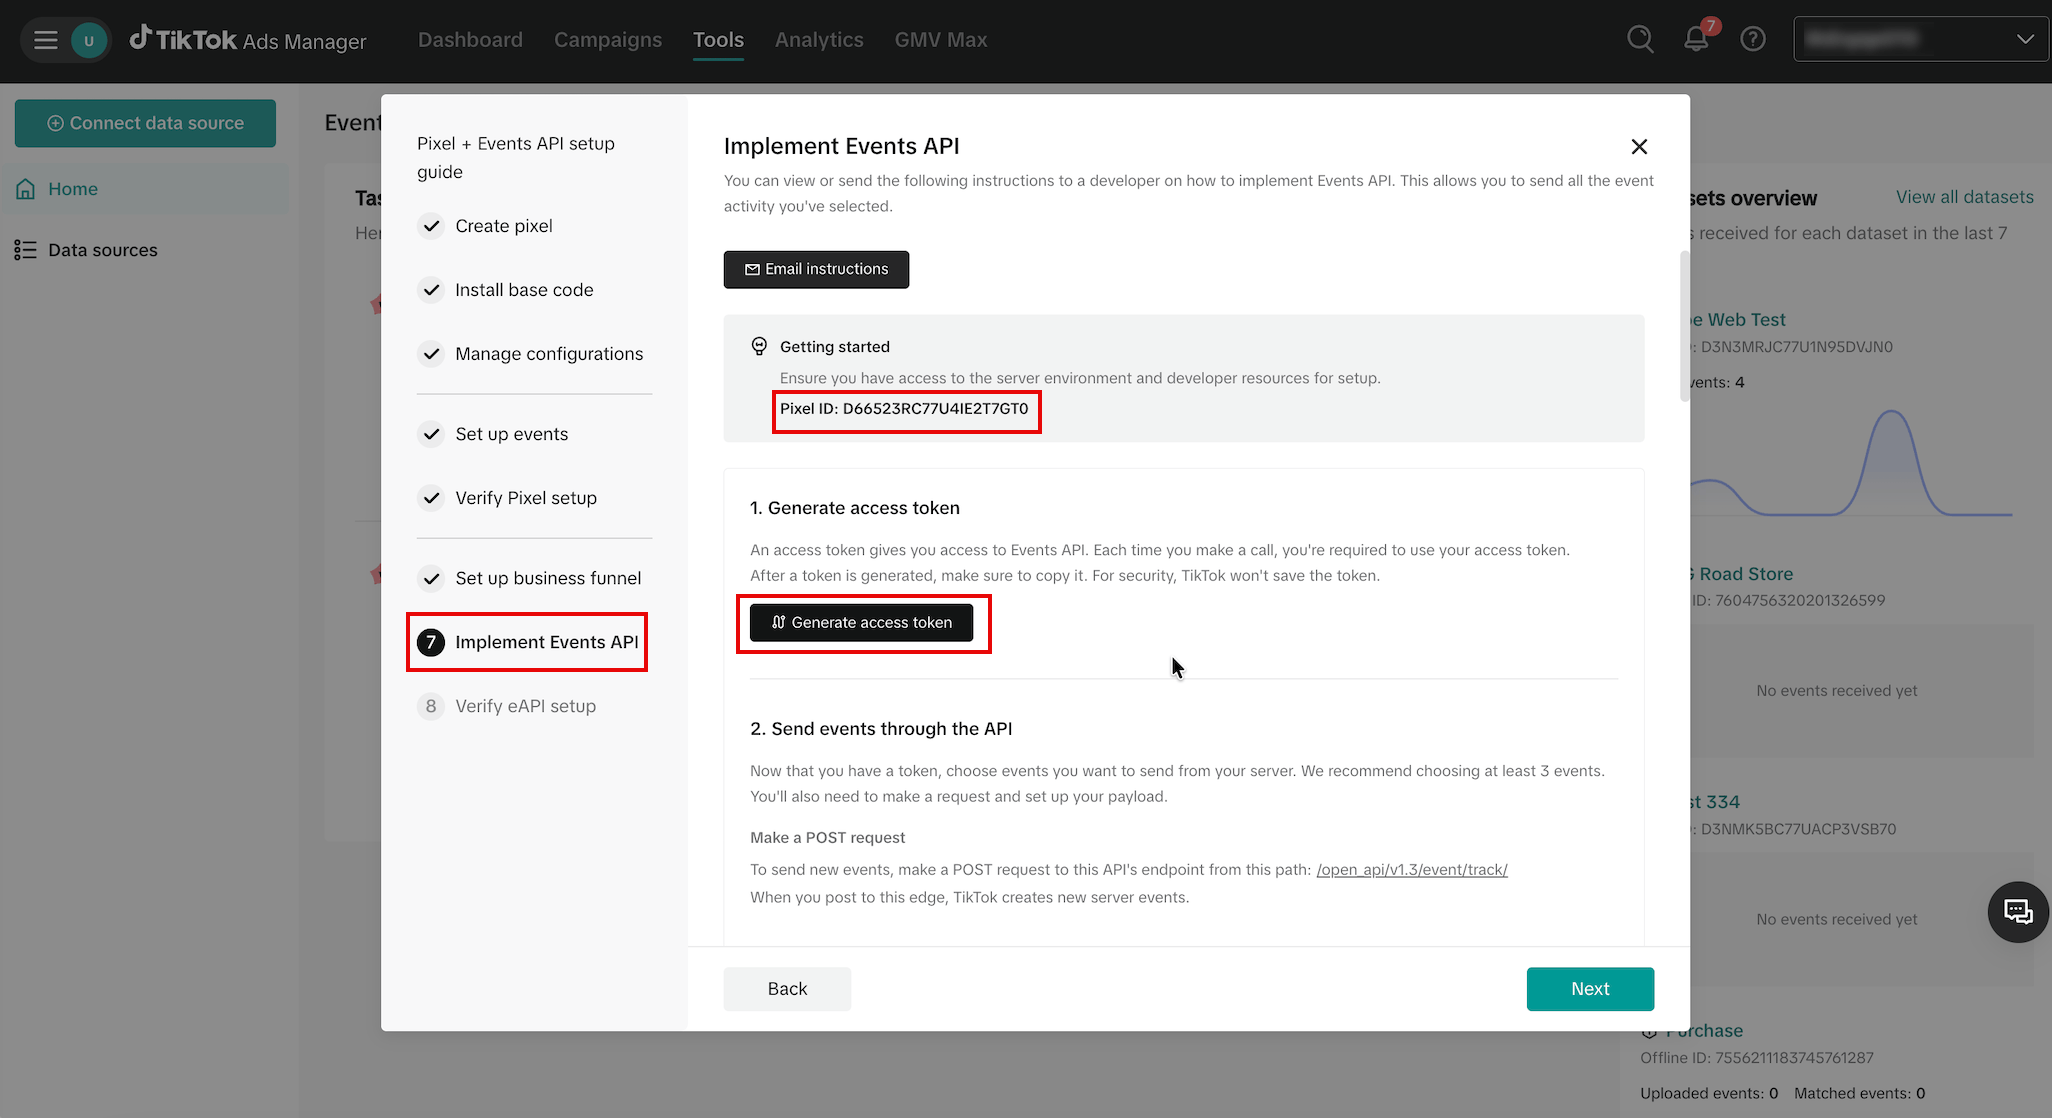Open the GMV Max tab

(x=941, y=40)
